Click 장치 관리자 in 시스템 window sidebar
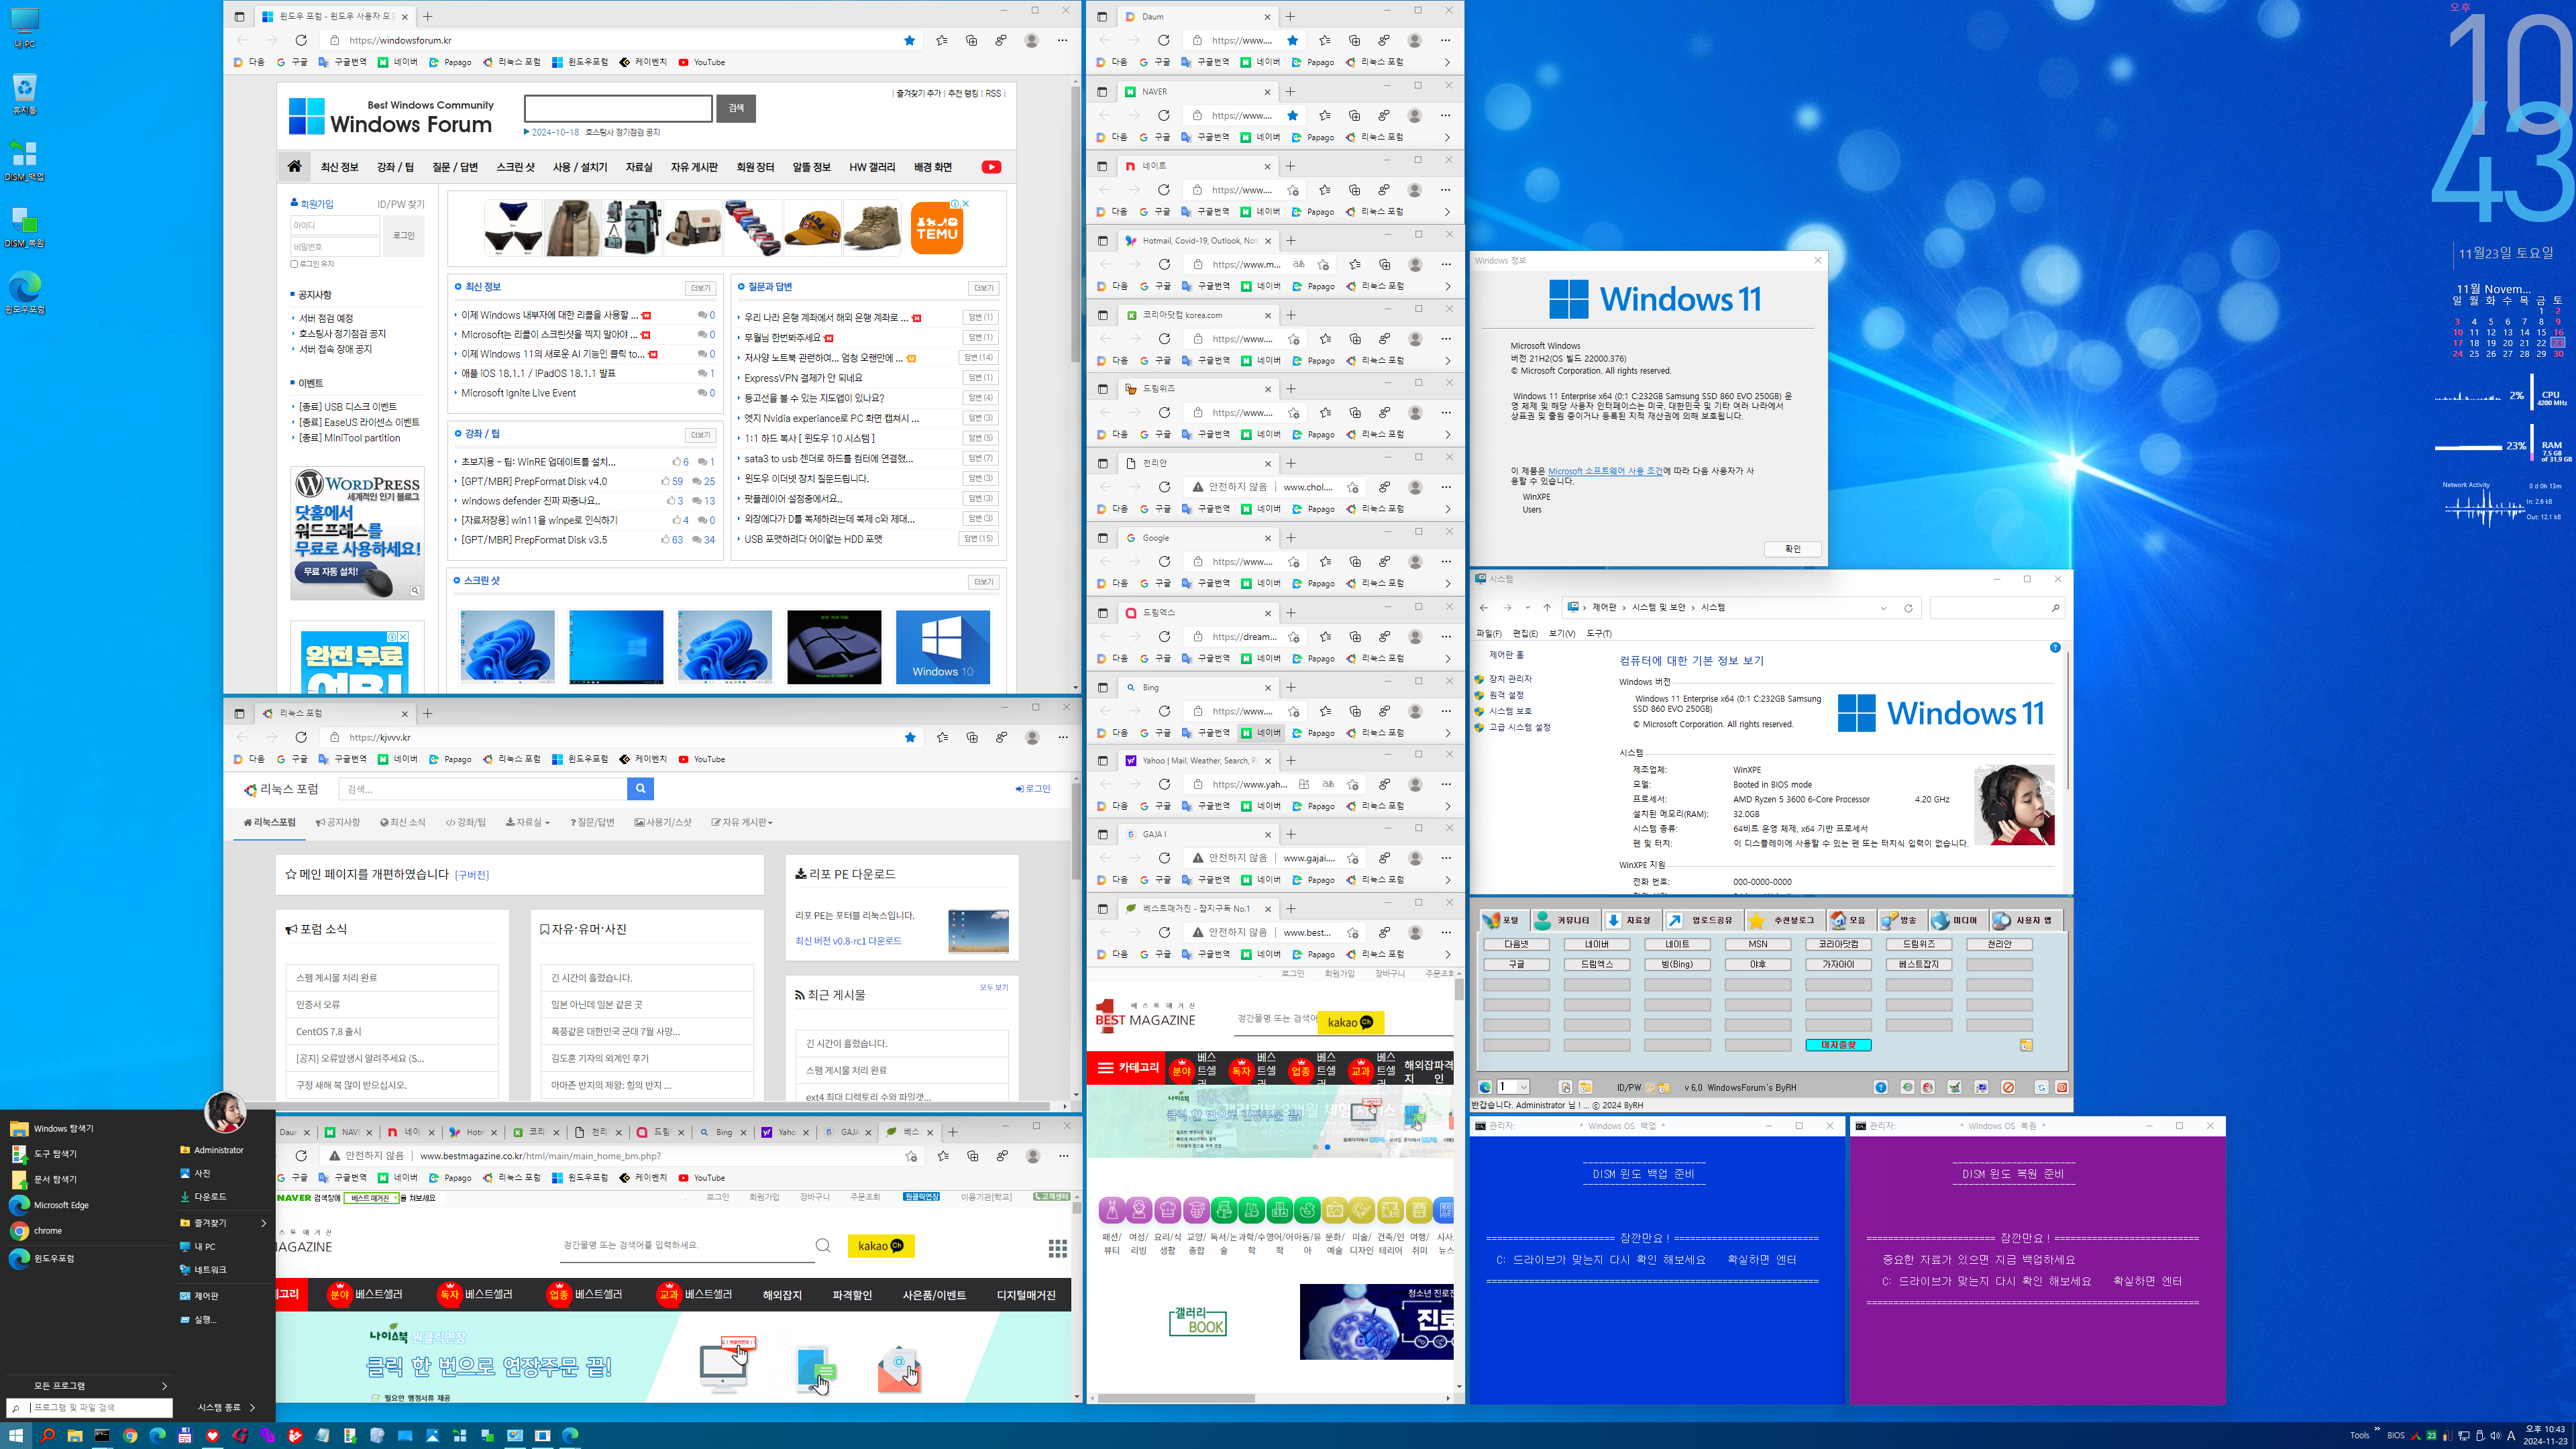This screenshot has height=1449, width=2576. (1509, 679)
